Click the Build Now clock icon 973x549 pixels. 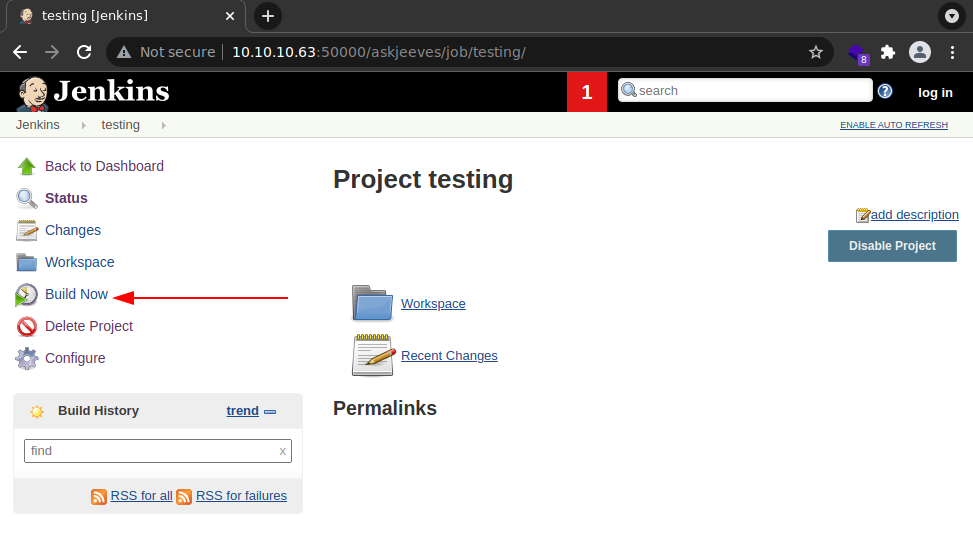[x=27, y=294]
